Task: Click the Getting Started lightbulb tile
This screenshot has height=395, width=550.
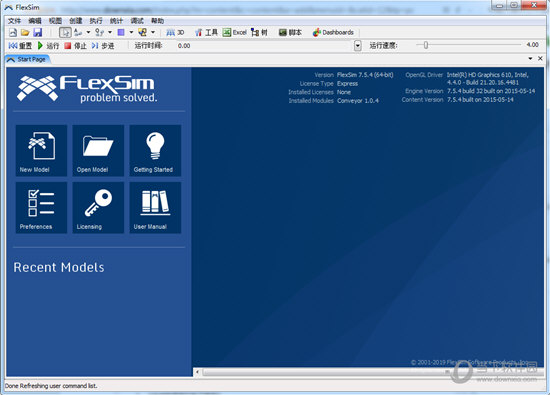Action: click(x=155, y=150)
